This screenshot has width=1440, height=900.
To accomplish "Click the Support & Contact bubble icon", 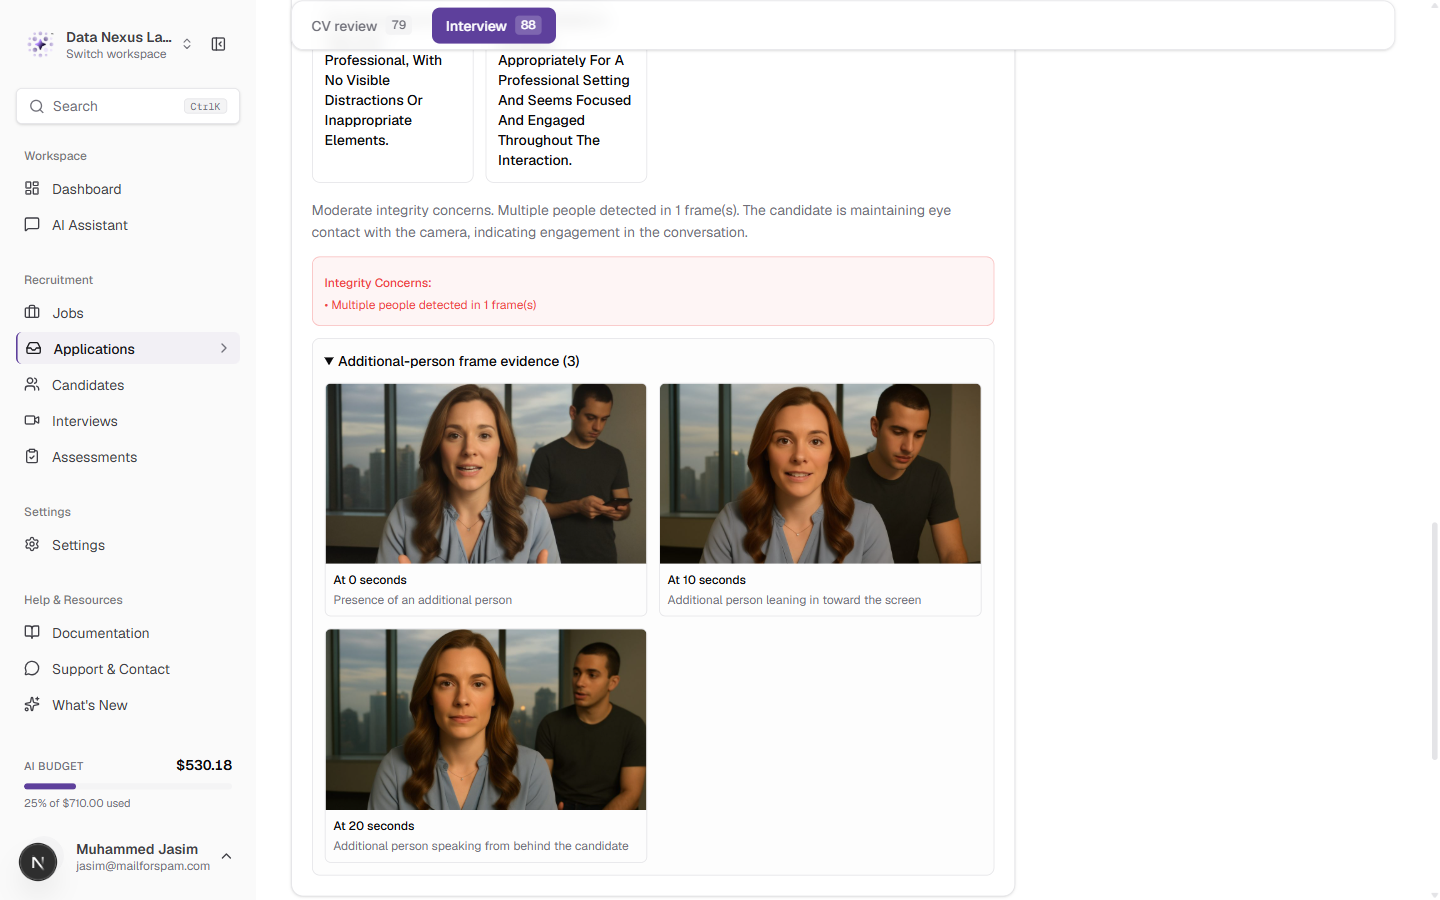I will pyautogui.click(x=32, y=668).
